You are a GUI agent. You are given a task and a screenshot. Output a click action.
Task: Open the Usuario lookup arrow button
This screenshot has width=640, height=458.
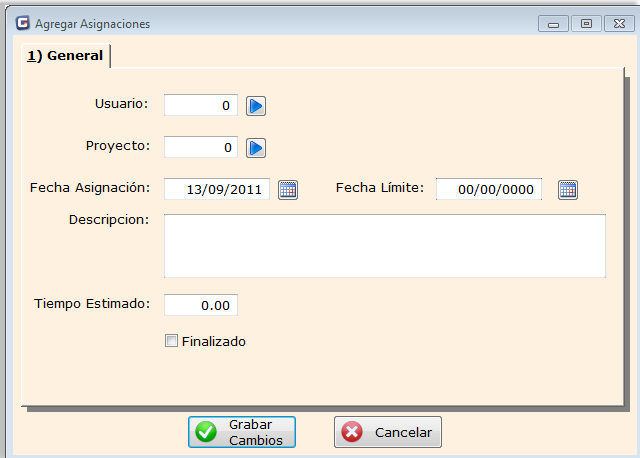click(x=256, y=106)
